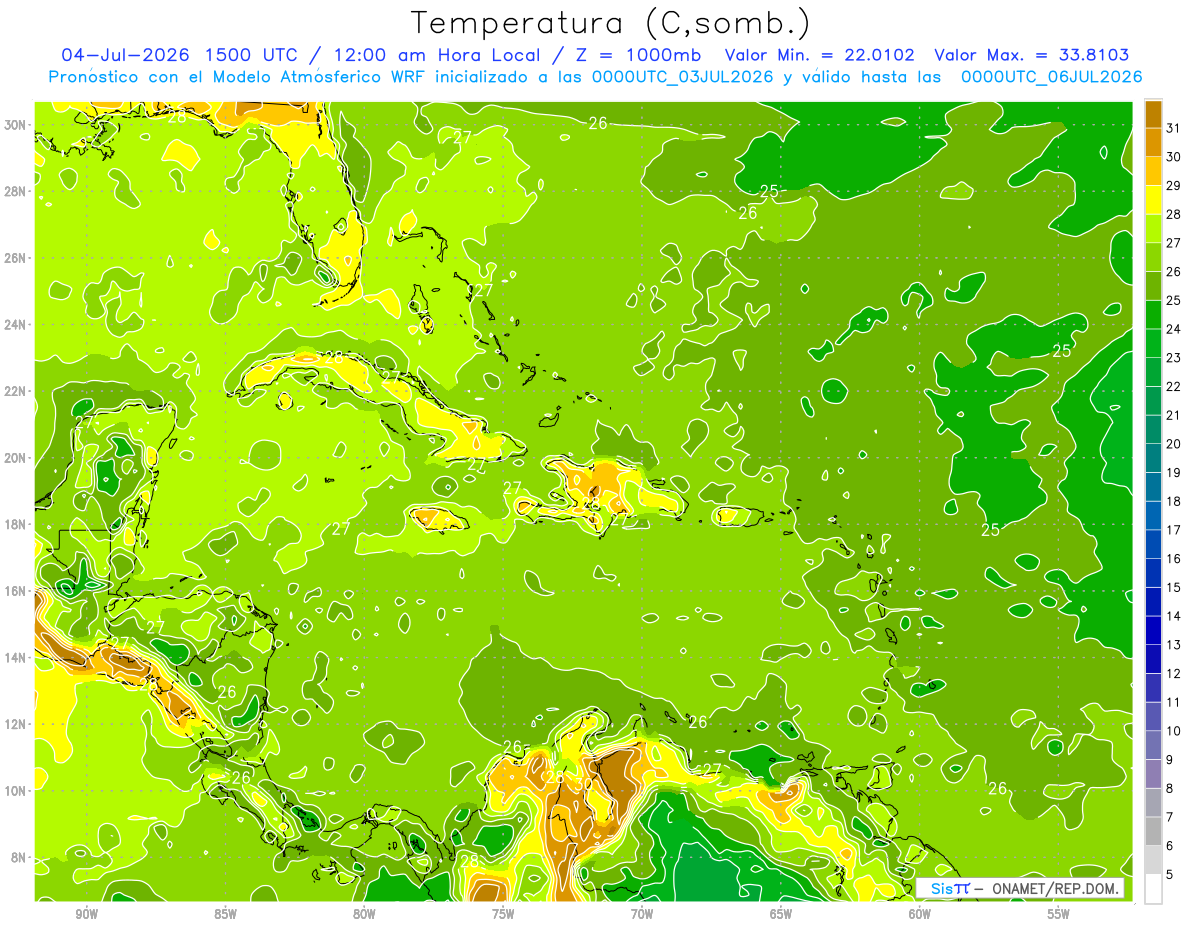Click the '18N' latitude label
The width and height of the screenshot is (1200, 927).
point(16,524)
